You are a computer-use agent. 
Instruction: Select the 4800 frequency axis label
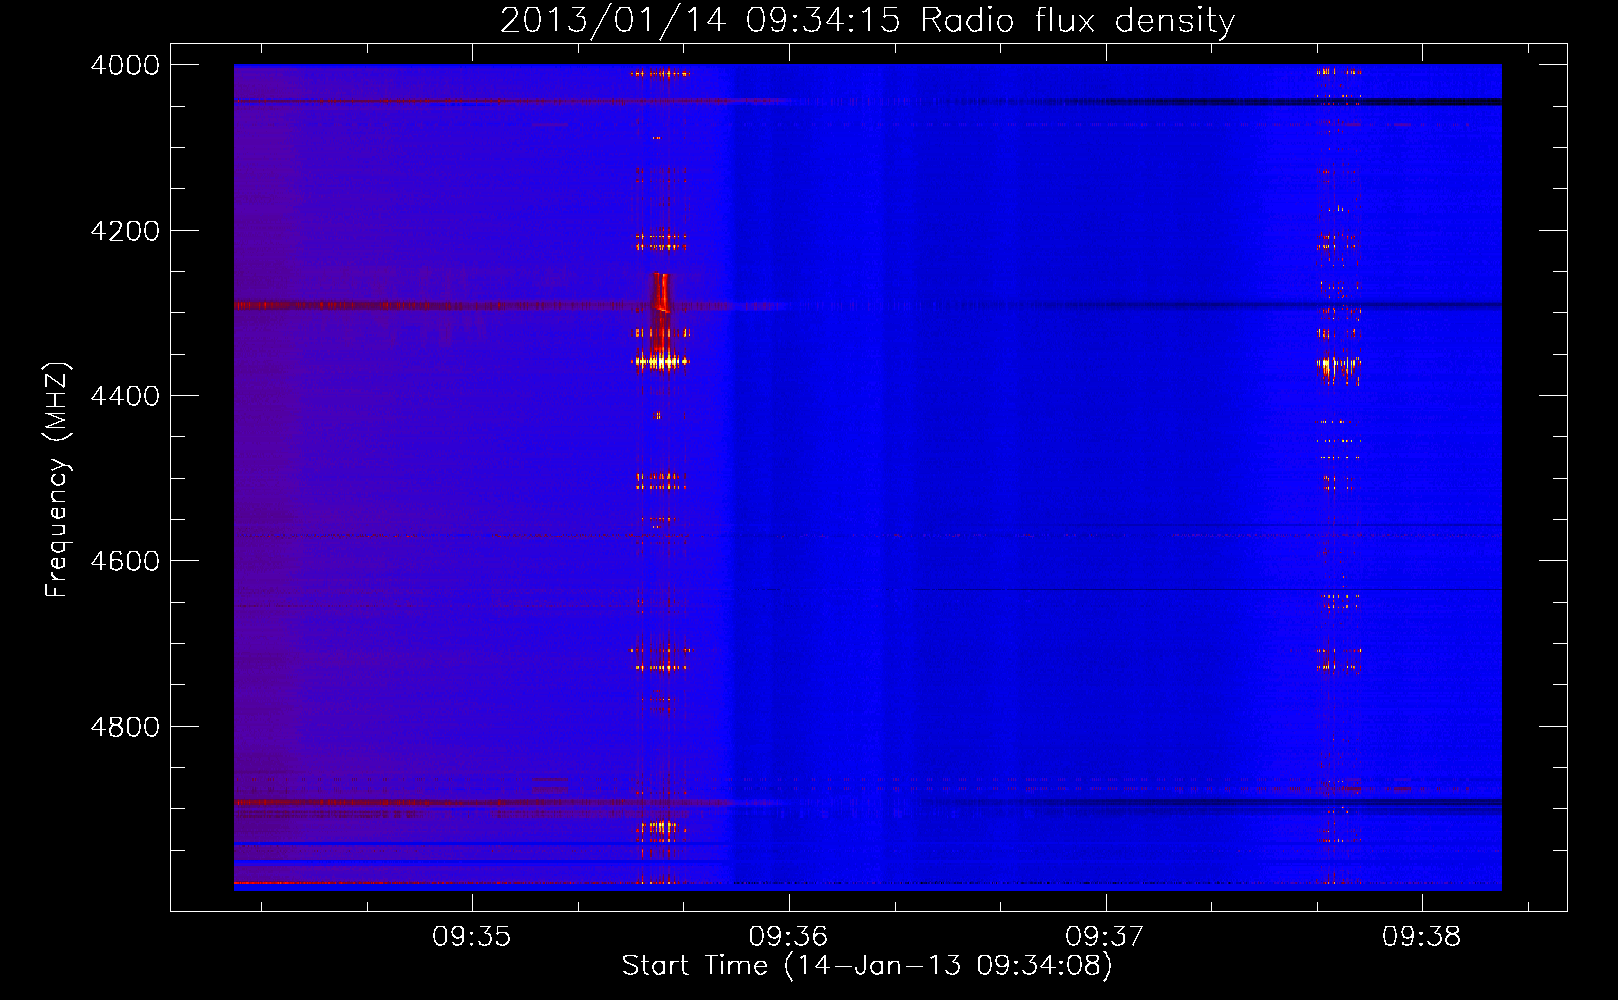(125, 727)
